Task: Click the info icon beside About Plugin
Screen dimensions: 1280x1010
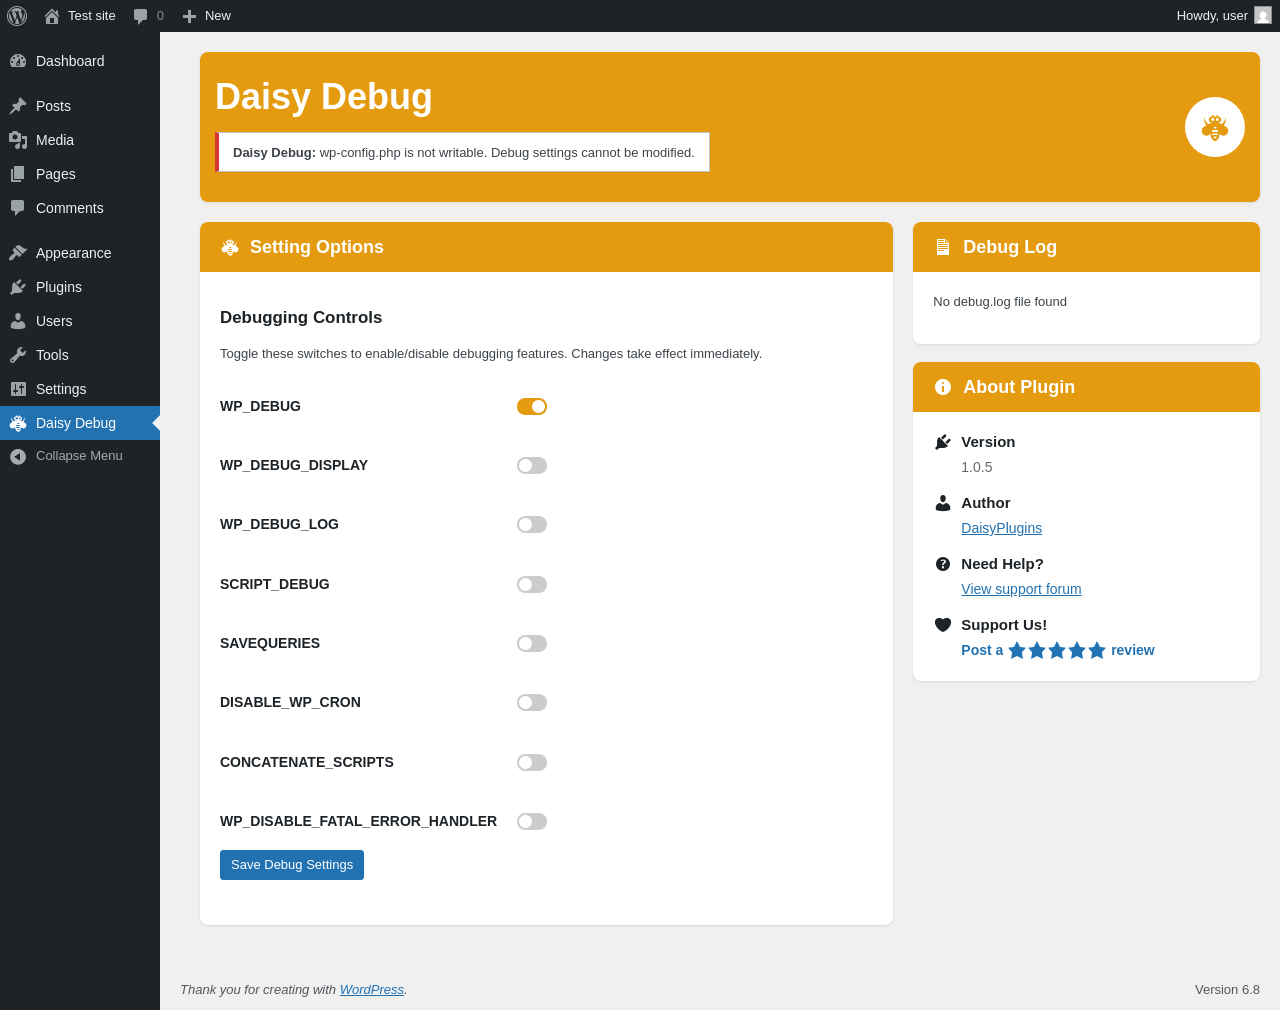Action: point(943,387)
